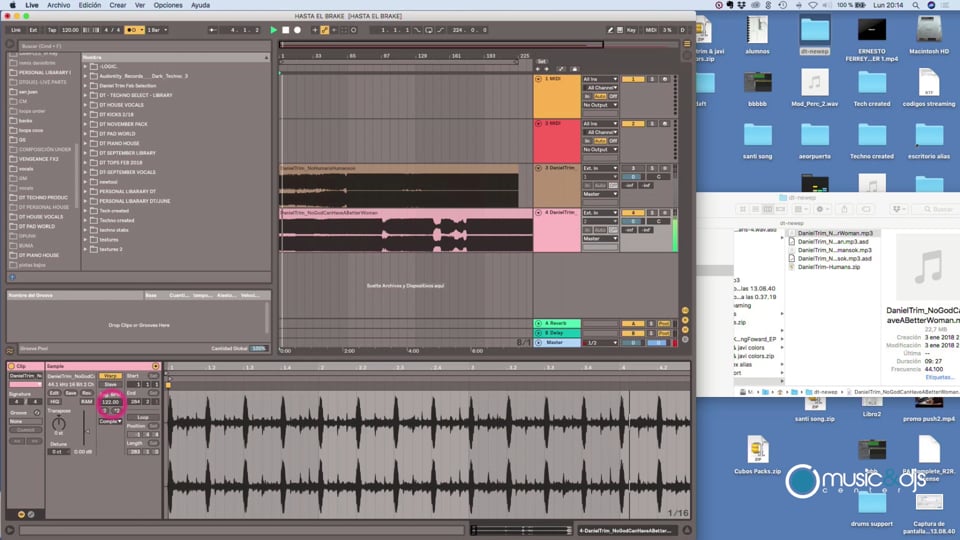960x540 pixels.
Task: Expand the DT PAD WORLD folder
Action: click(85, 133)
